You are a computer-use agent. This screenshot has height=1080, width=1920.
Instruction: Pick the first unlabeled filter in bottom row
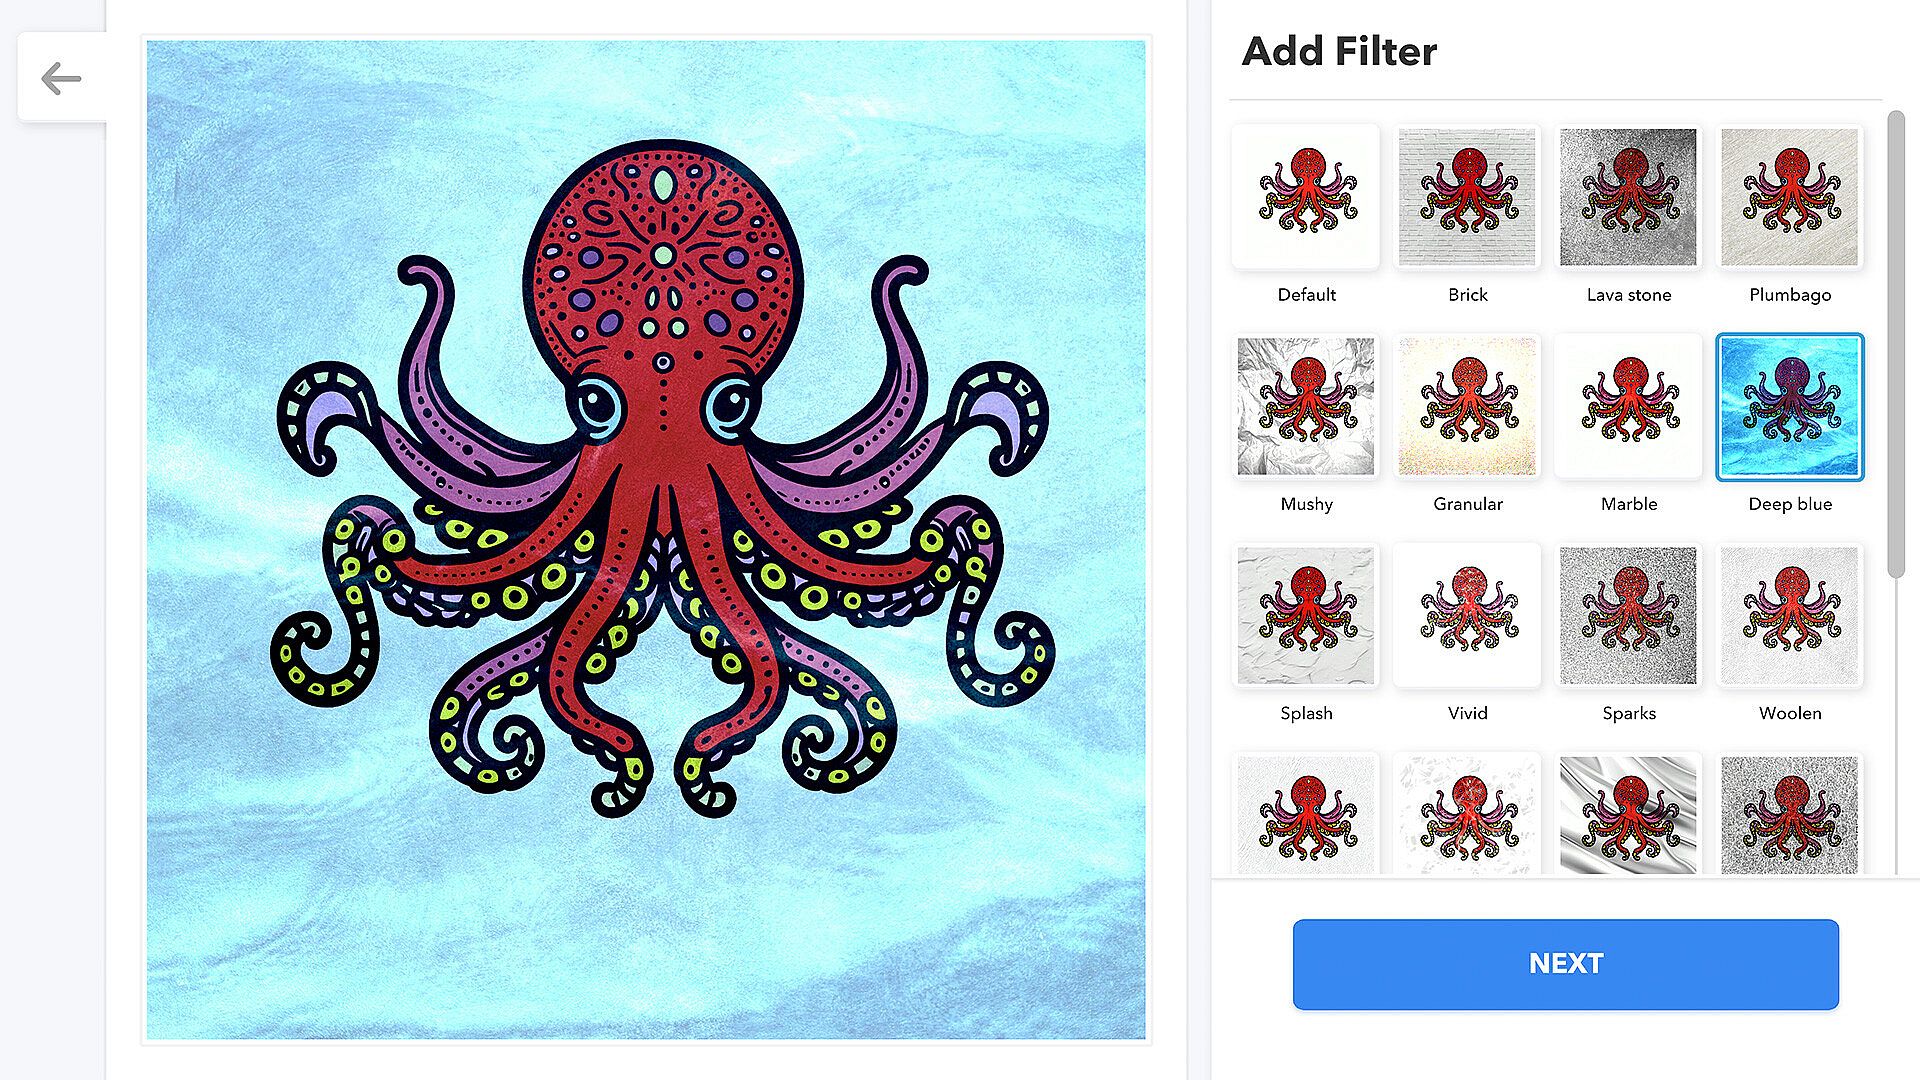[x=1306, y=814]
